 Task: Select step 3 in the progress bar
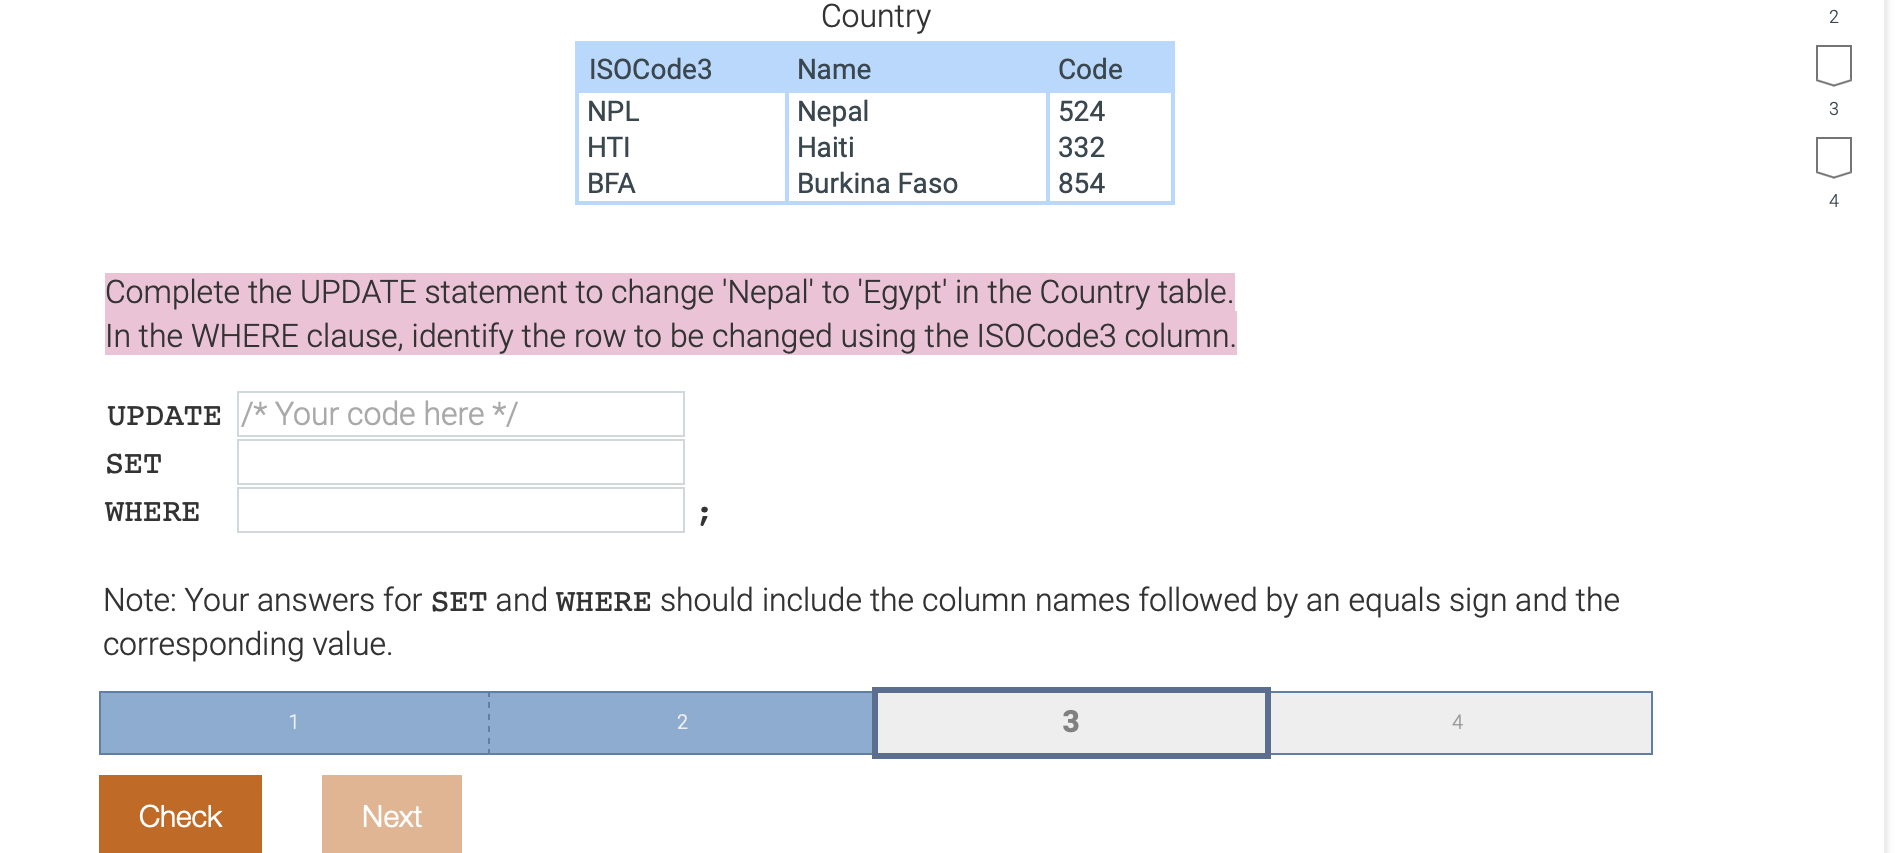(1070, 722)
